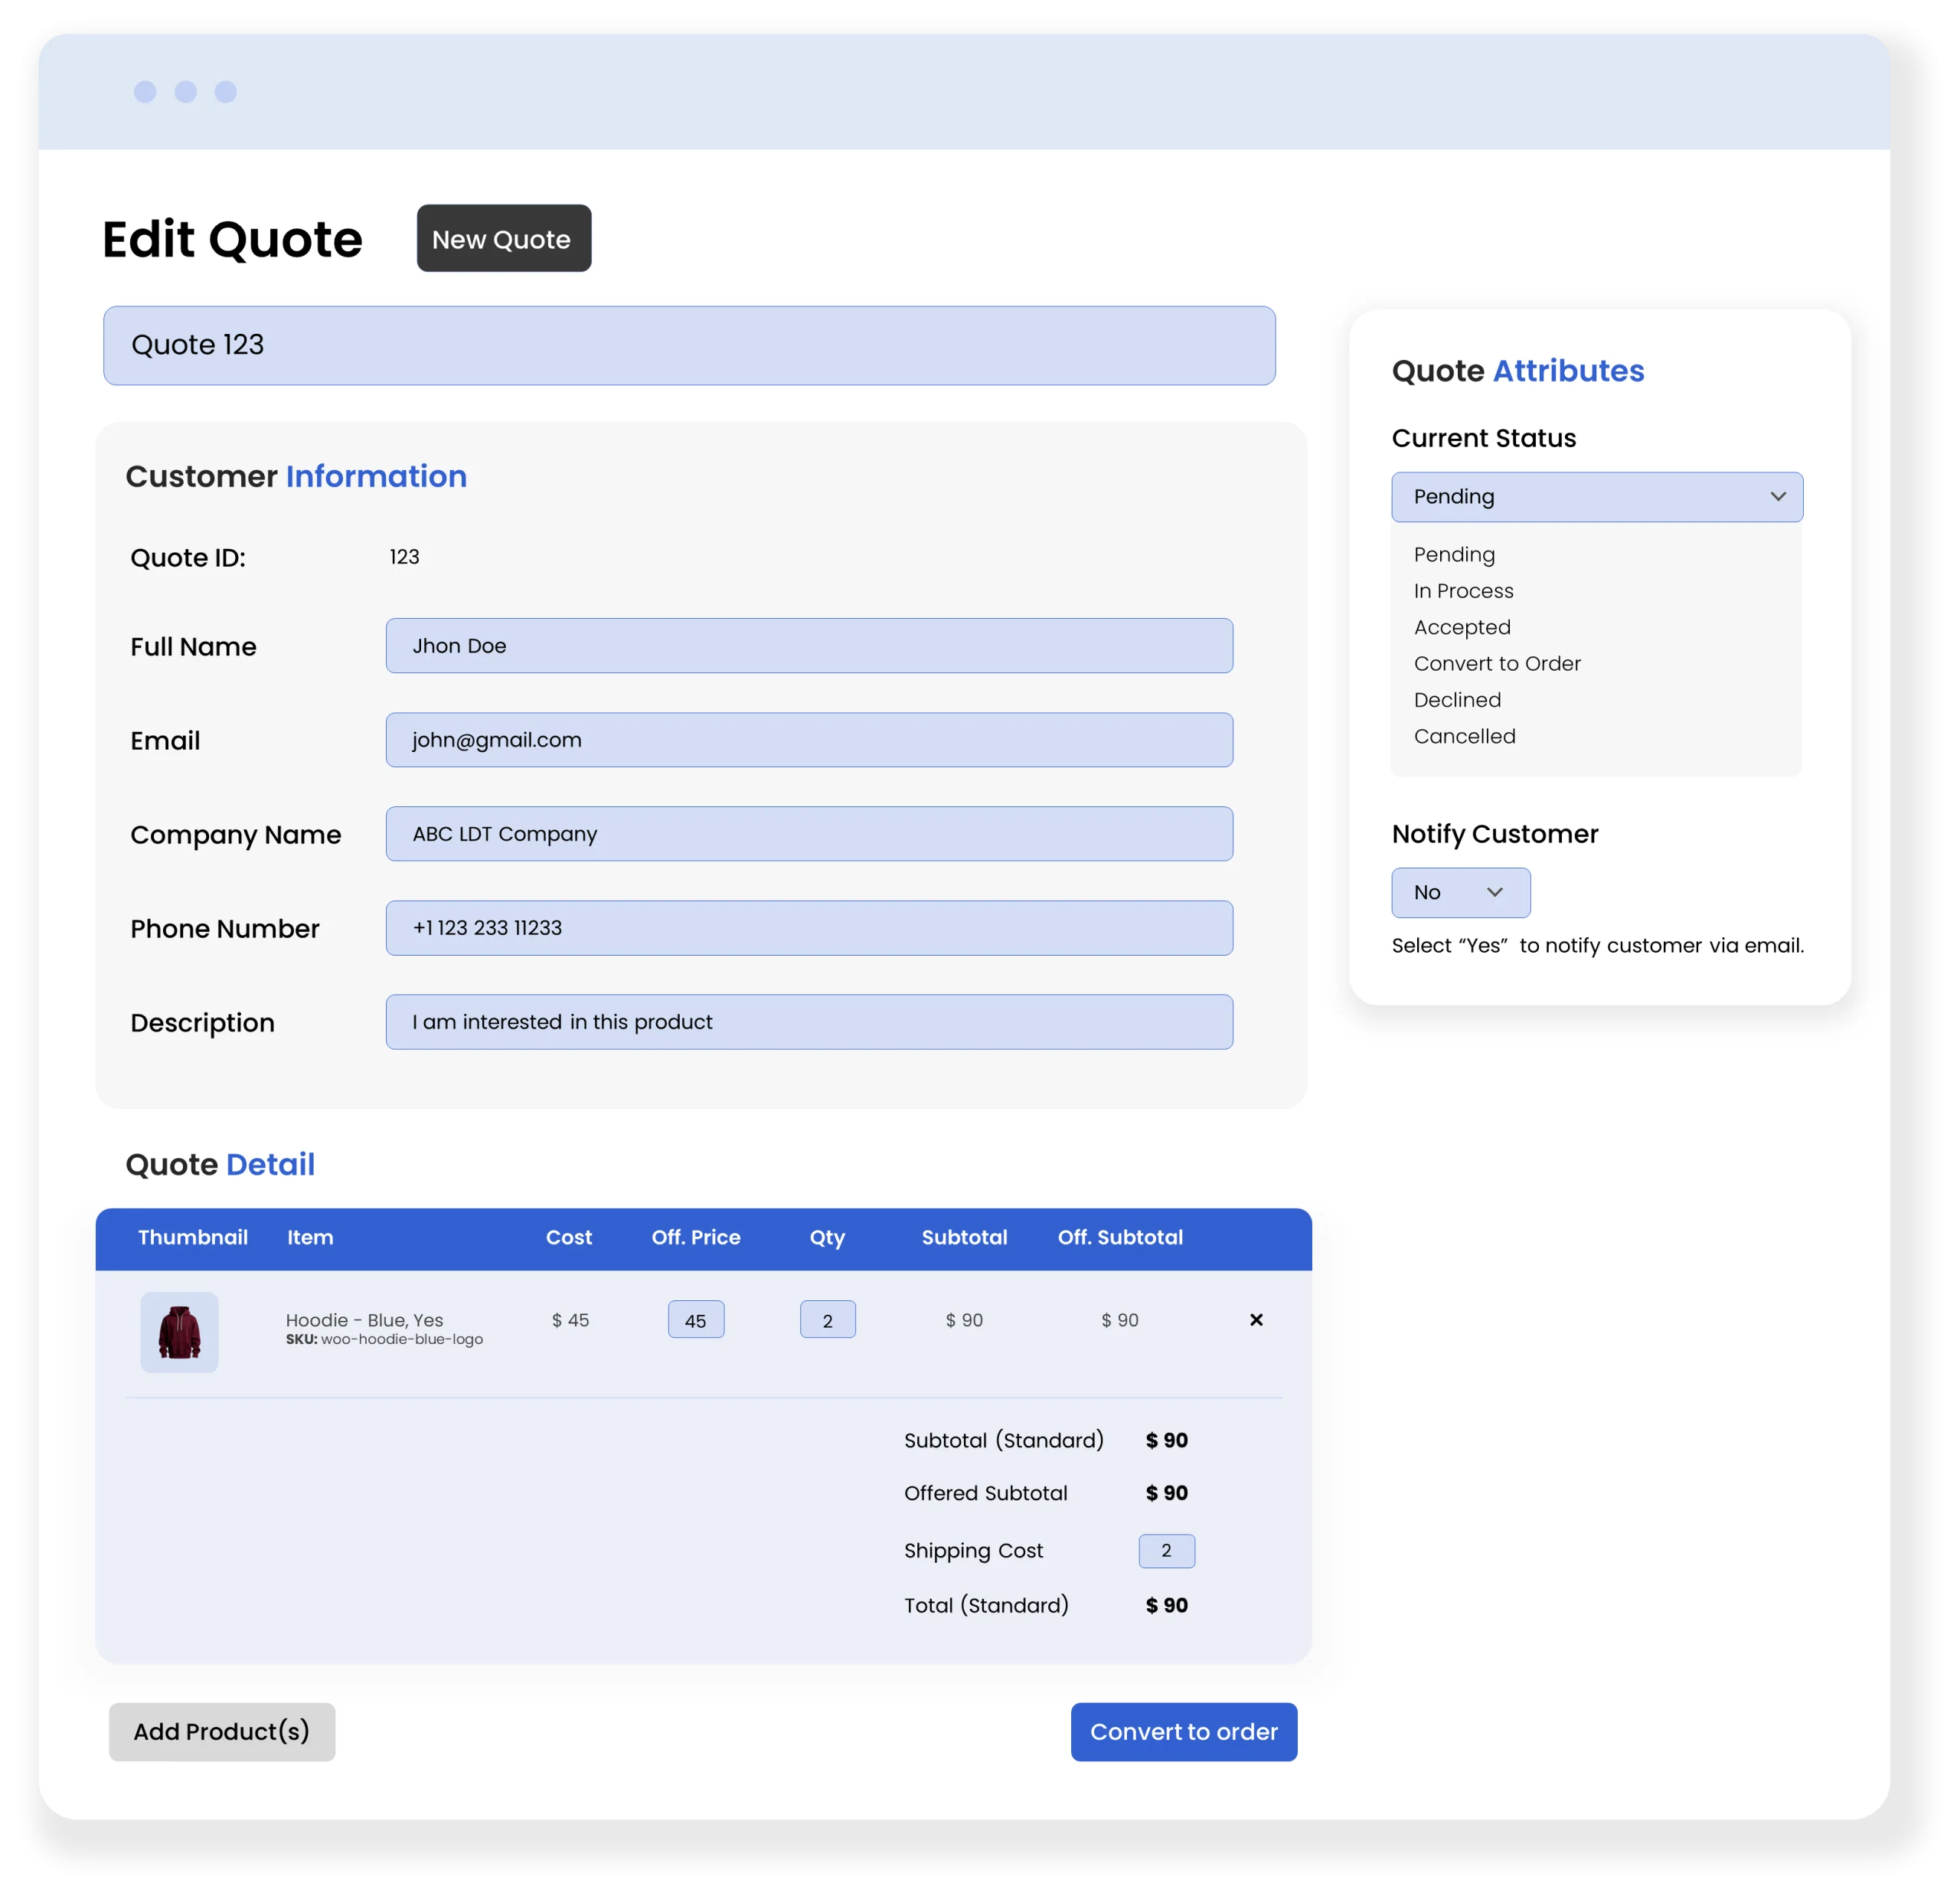
Task: Click the blue Convert to order button
Action: click(x=1183, y=1731)
